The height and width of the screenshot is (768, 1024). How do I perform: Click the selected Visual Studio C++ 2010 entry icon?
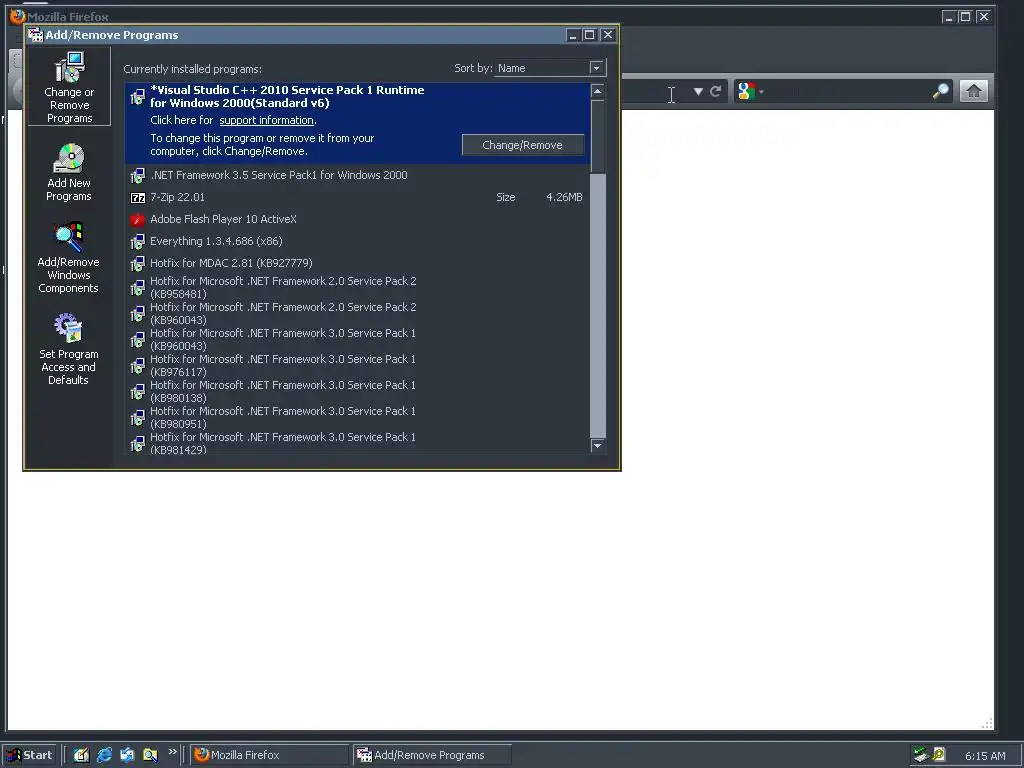(137, 97)
